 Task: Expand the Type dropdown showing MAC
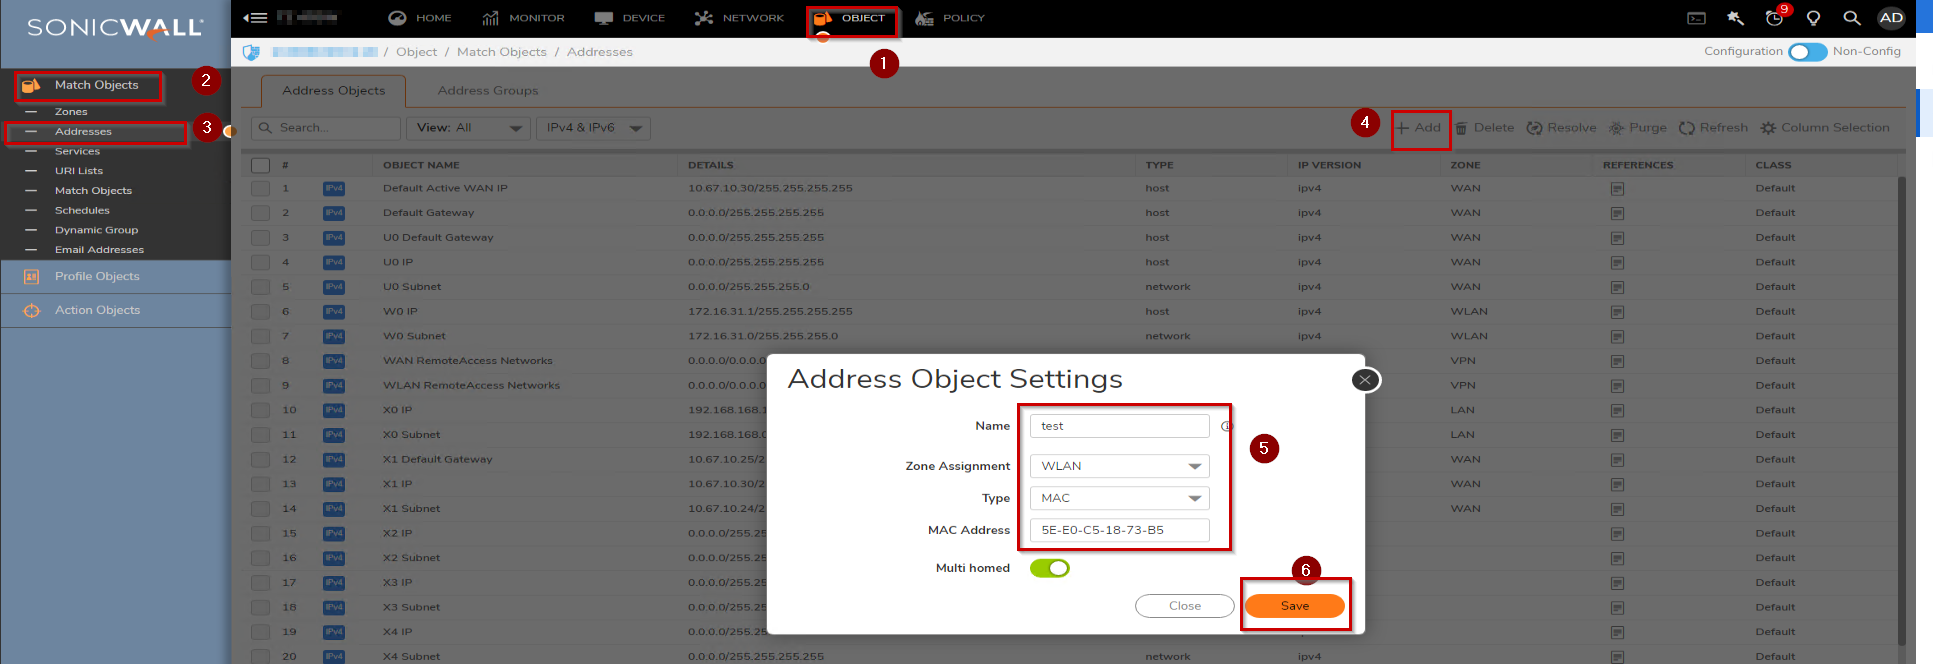coord(1119,498)
